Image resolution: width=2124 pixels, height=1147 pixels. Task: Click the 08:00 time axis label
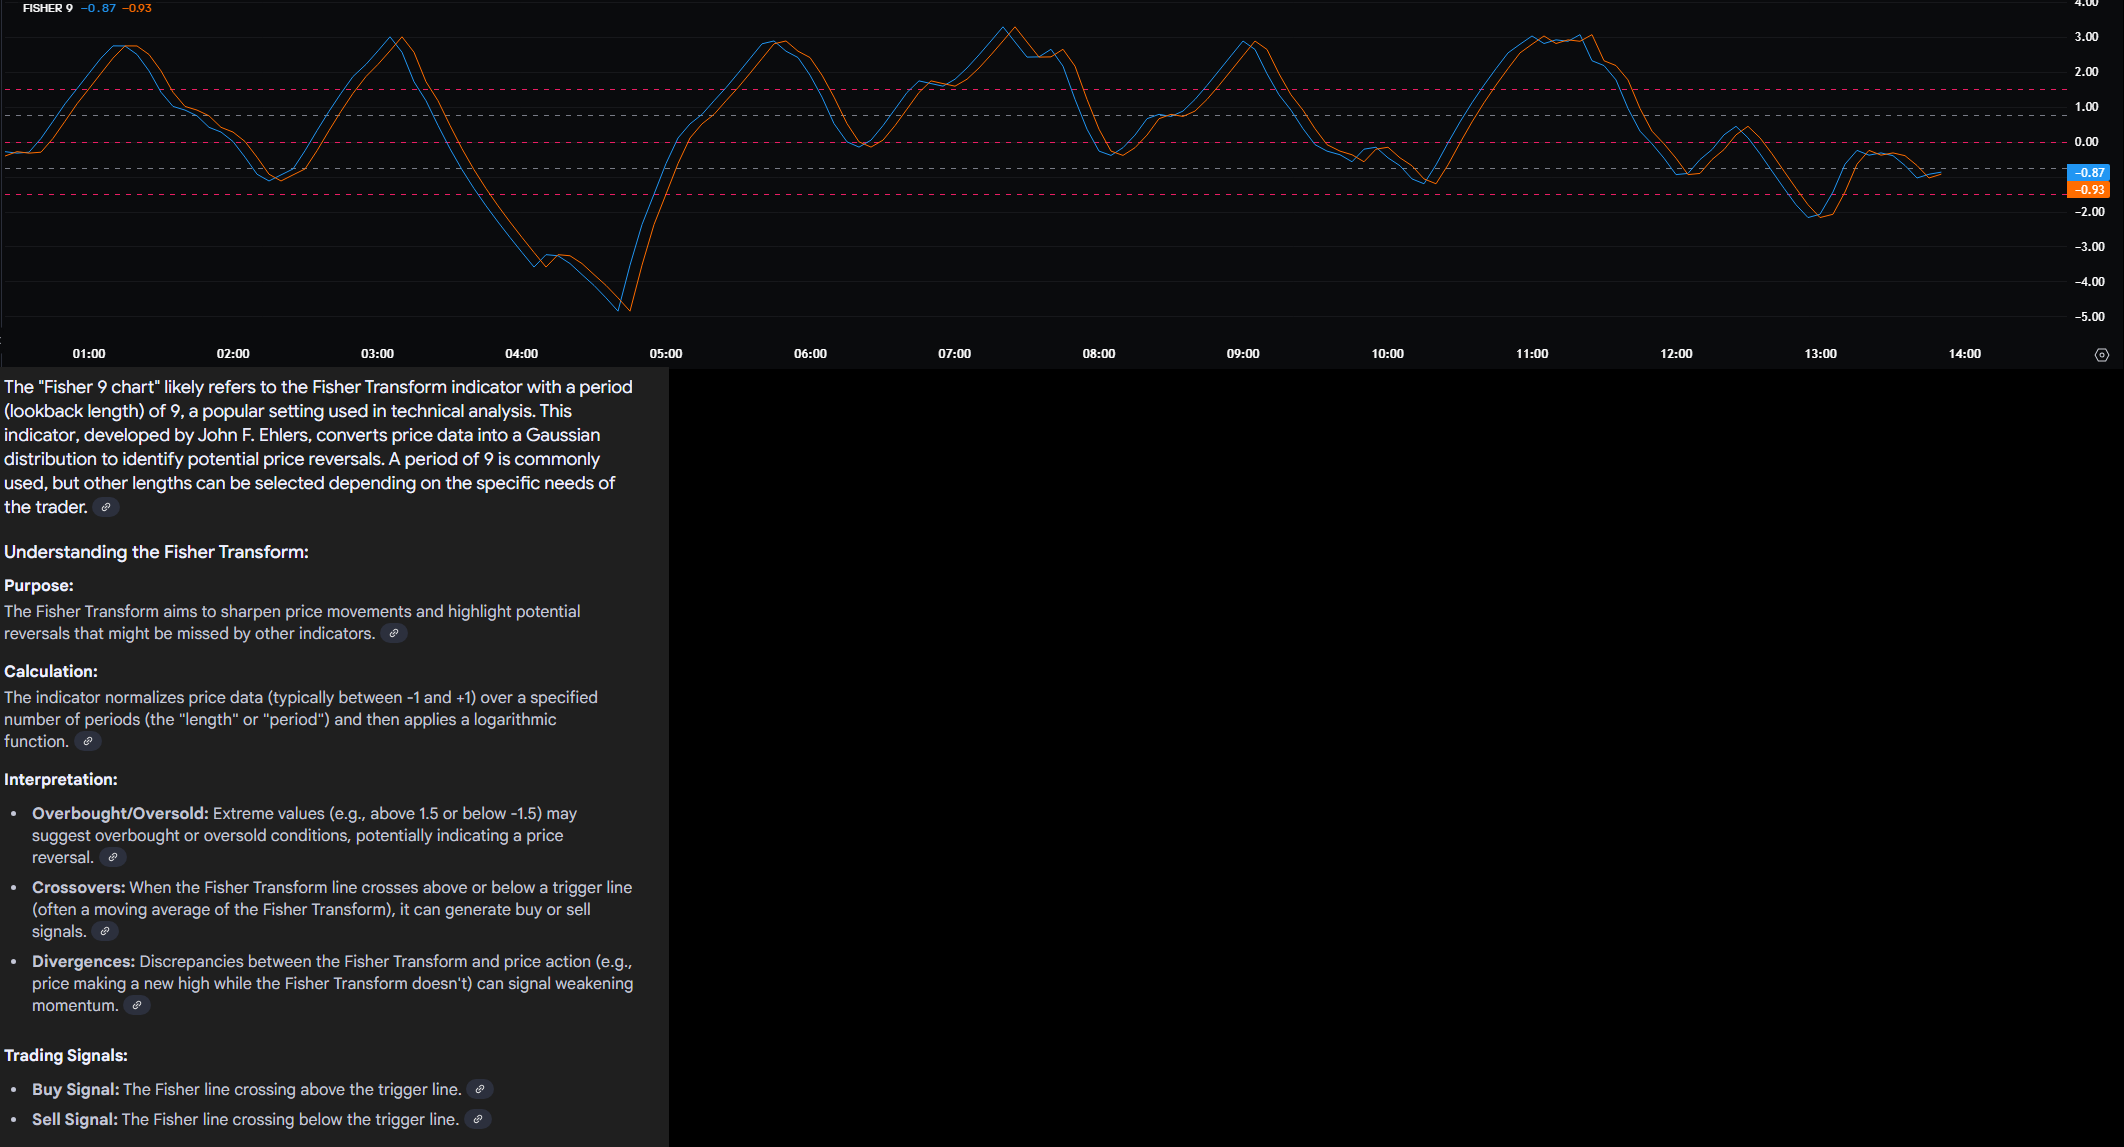pyautogui.click(x=1099, y=354)
